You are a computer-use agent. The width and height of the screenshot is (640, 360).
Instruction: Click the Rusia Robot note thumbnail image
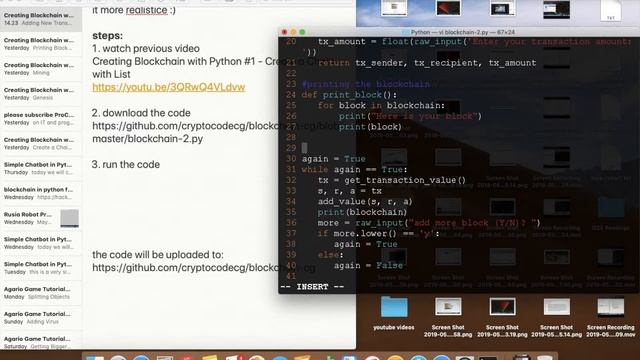pos(69,218)
